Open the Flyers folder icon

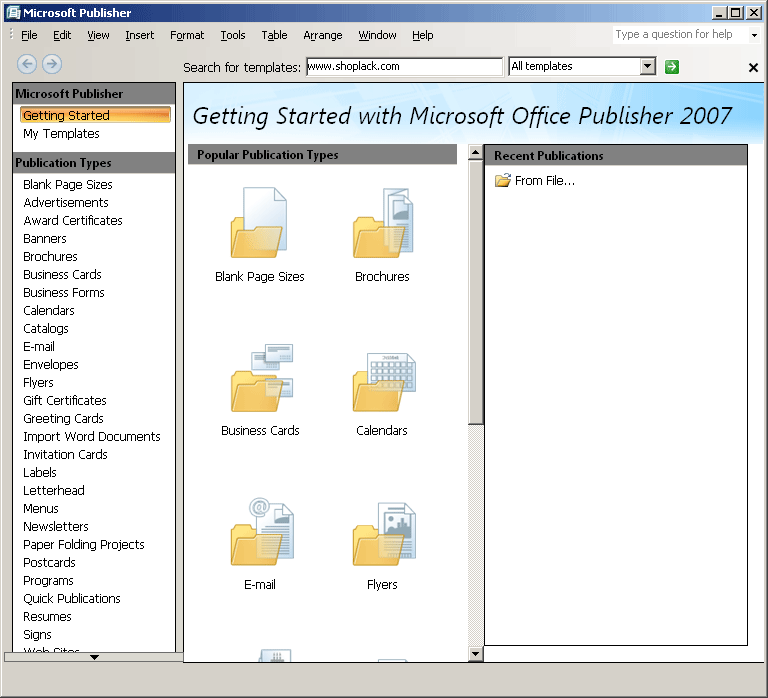point(384,533)
